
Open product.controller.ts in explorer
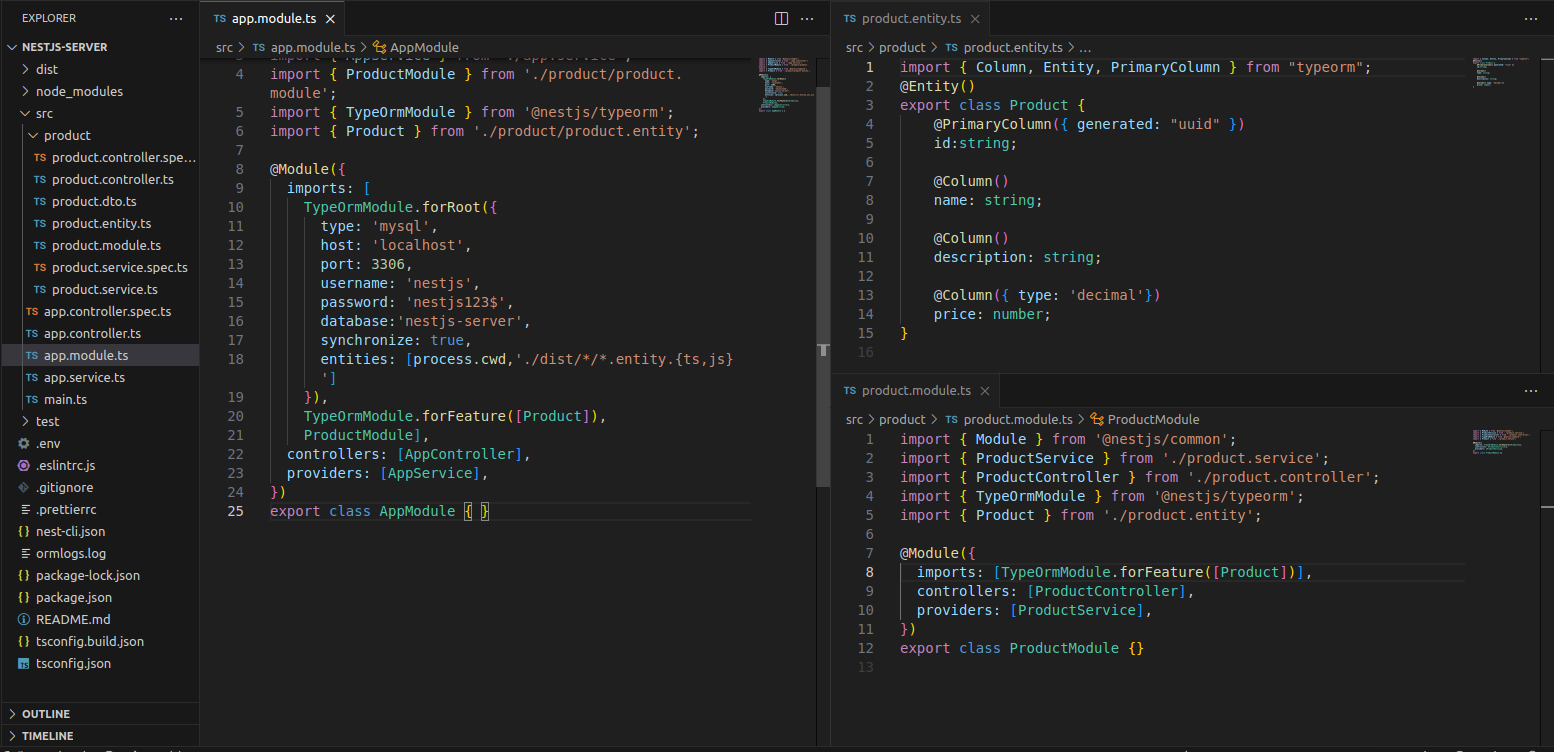(x=100, y=179)
